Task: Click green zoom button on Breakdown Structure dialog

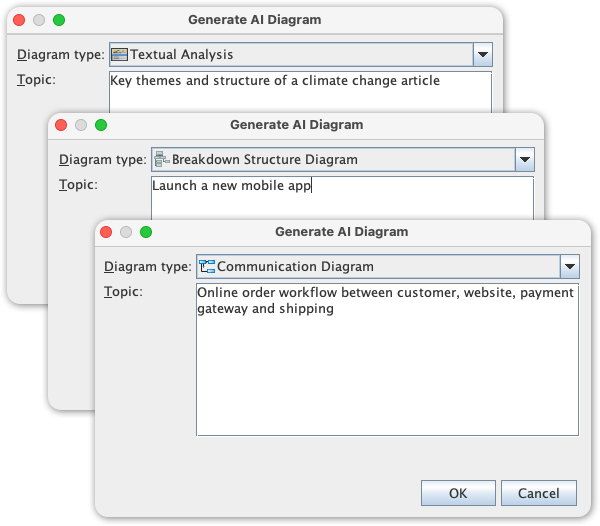Action: point(100,125)
